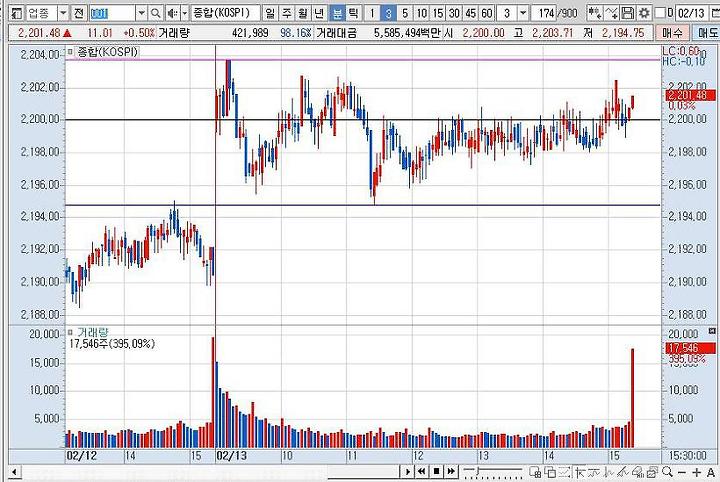Viewport: 720px width, 482px height.
Task: Click the stop playback button
Action: click(x=437, y=471)
